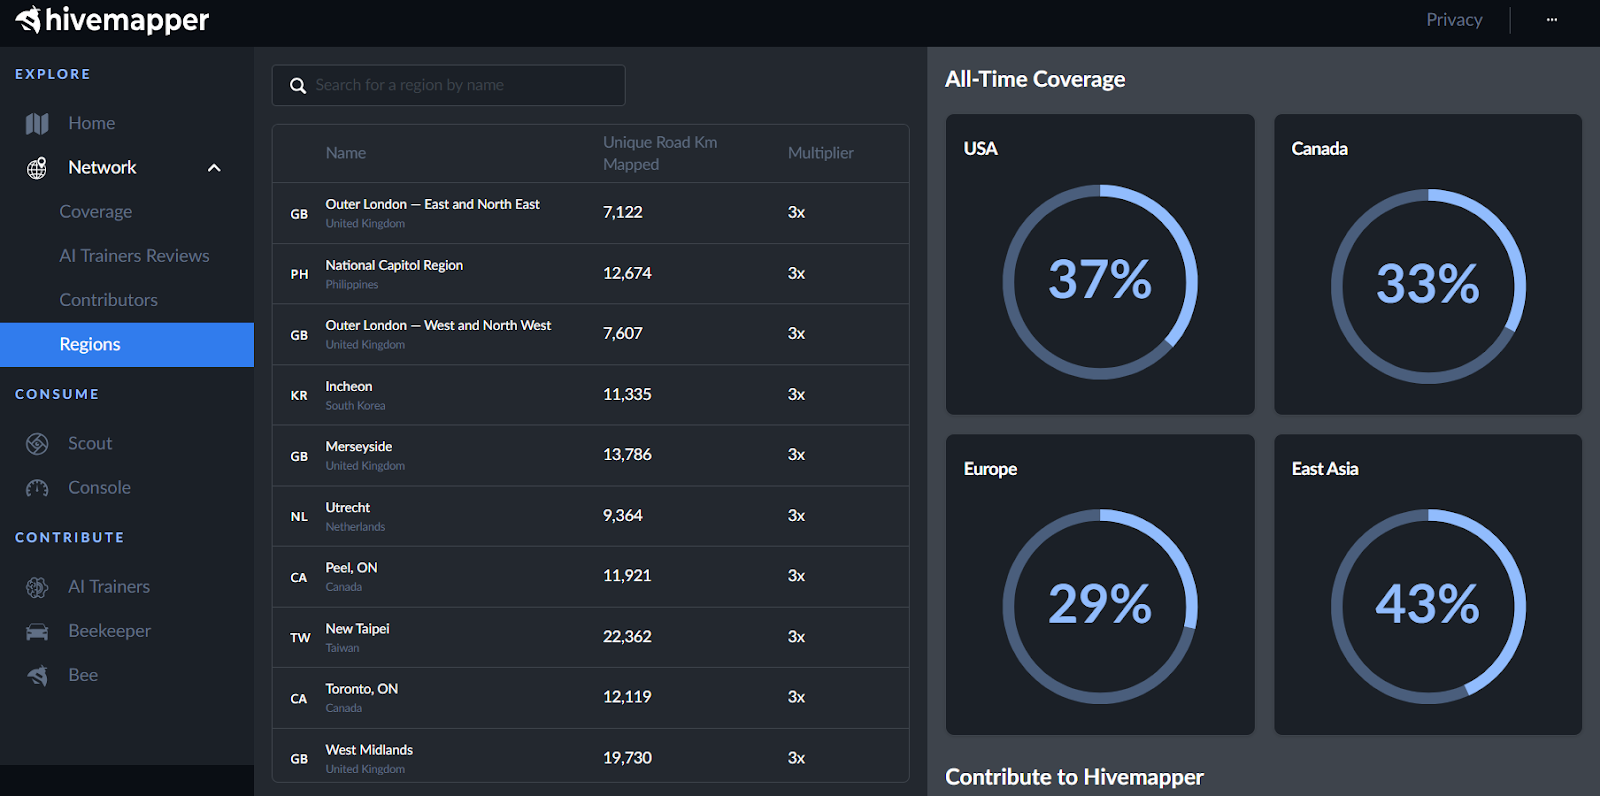Screen dimensions: 1600x796
Task: Collapse the Network section chevron
Action: pyautogui.click(x=214, y=168)
